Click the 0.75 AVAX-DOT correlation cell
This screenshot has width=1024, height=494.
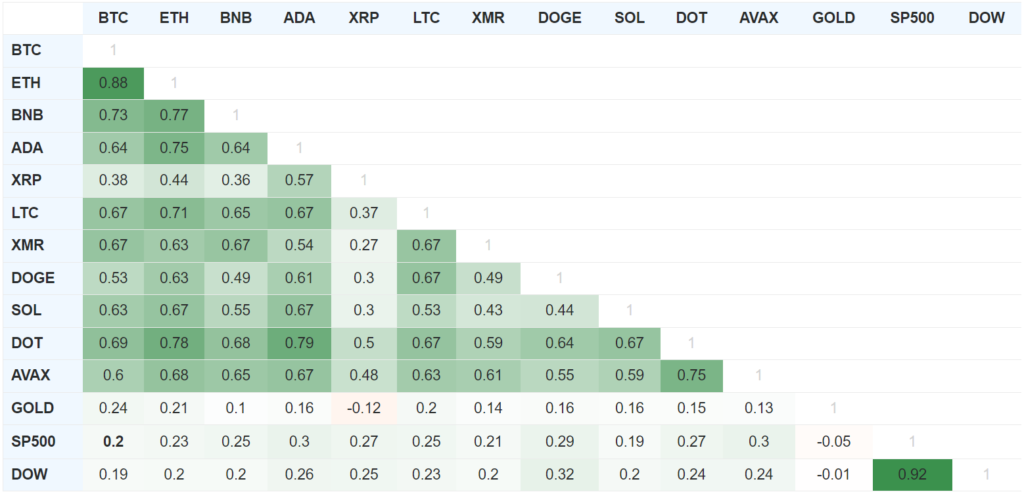point(691,375)
